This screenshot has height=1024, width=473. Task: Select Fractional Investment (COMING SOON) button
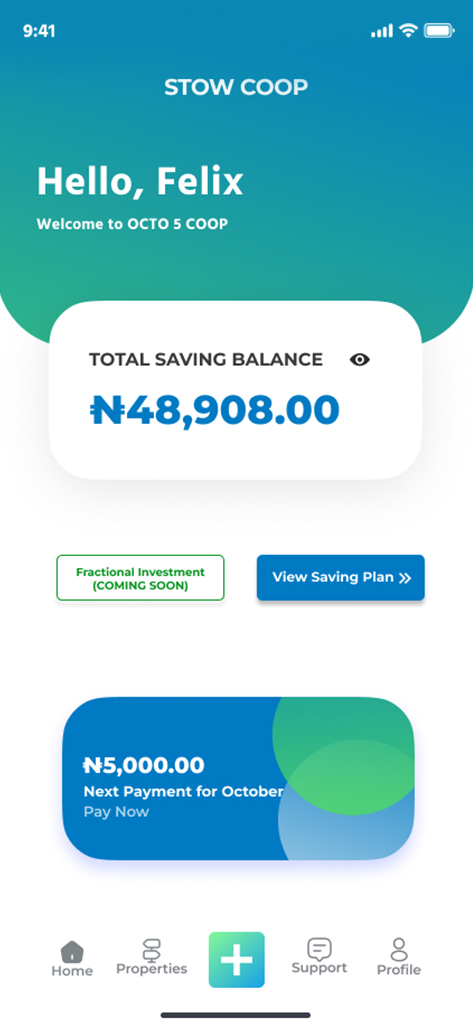coord(140,578)
